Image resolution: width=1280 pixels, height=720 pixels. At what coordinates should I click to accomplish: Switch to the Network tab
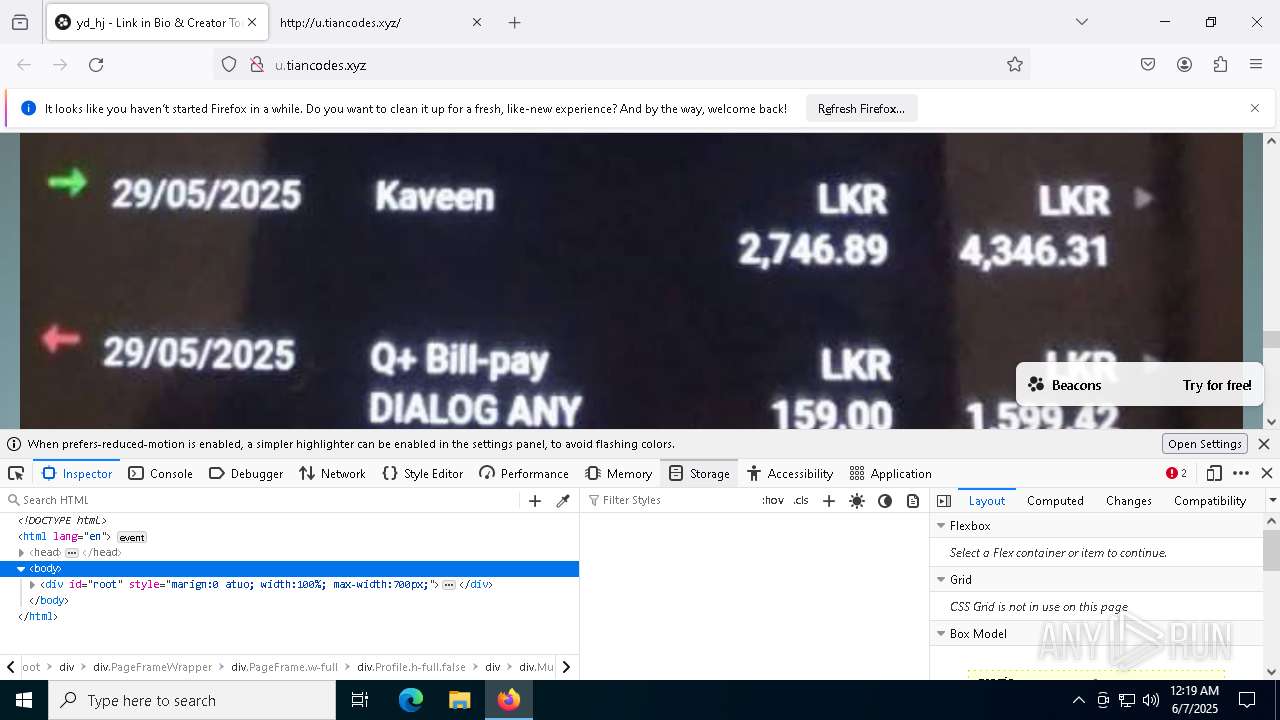(x=333, y=473)
